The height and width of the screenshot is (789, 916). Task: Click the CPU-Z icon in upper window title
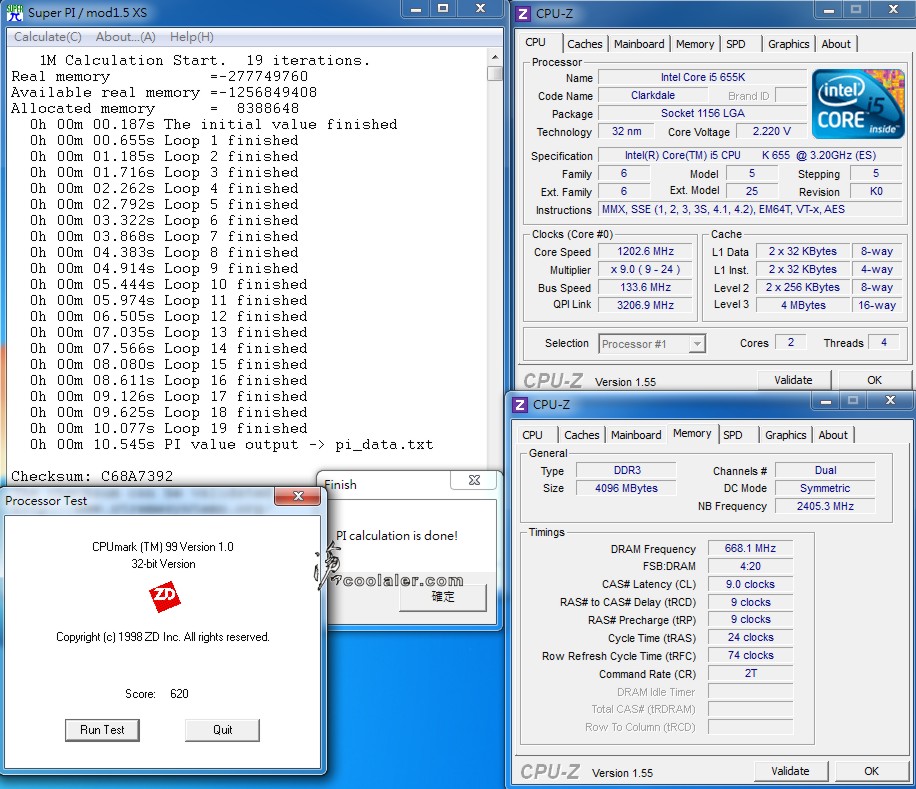pyautogui.click(x=523, y=13)
